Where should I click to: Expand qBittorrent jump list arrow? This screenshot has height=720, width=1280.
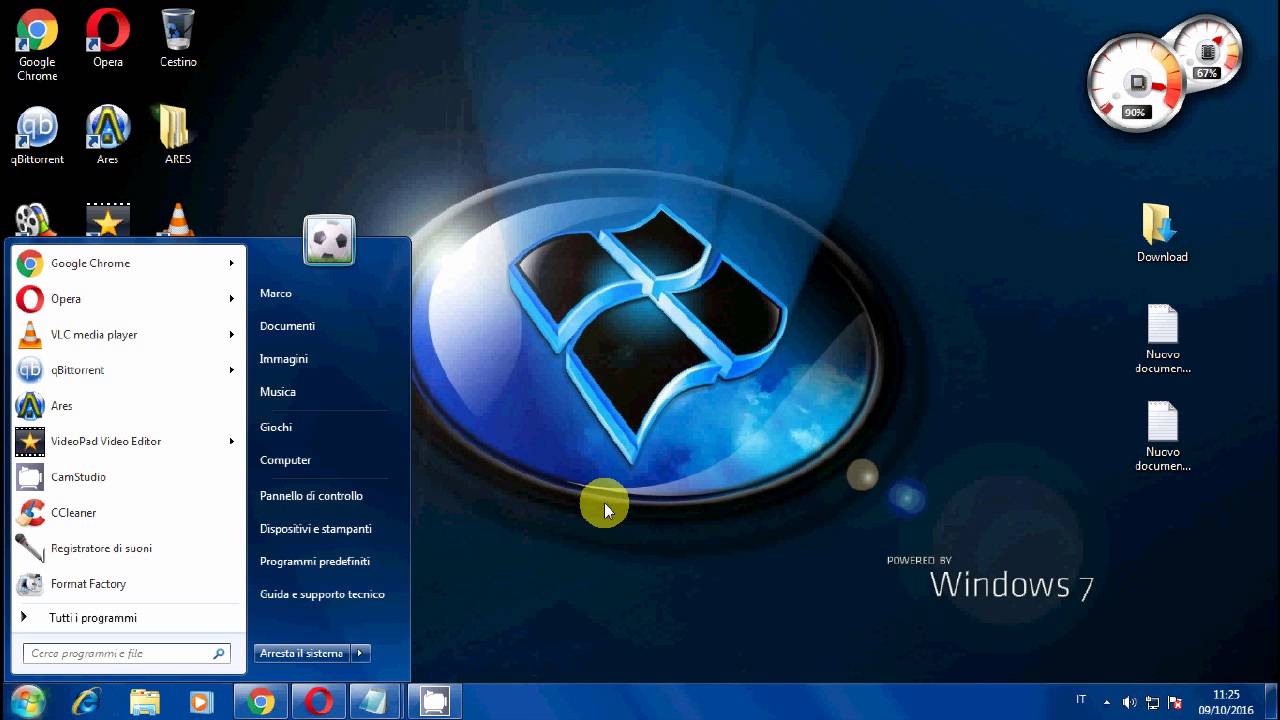(x=231, y=370)
